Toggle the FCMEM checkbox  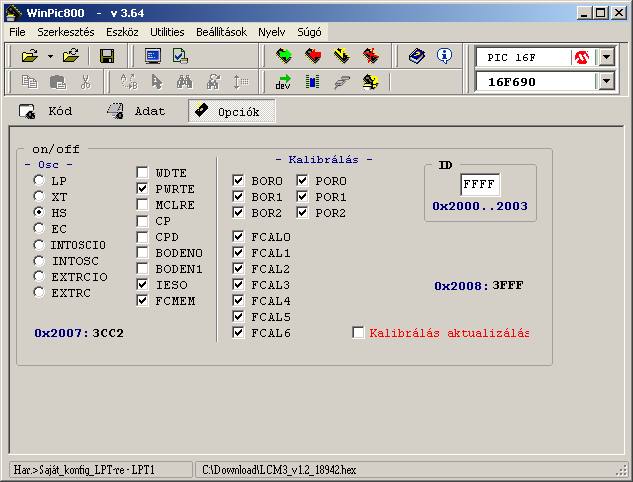coord(142,301)
